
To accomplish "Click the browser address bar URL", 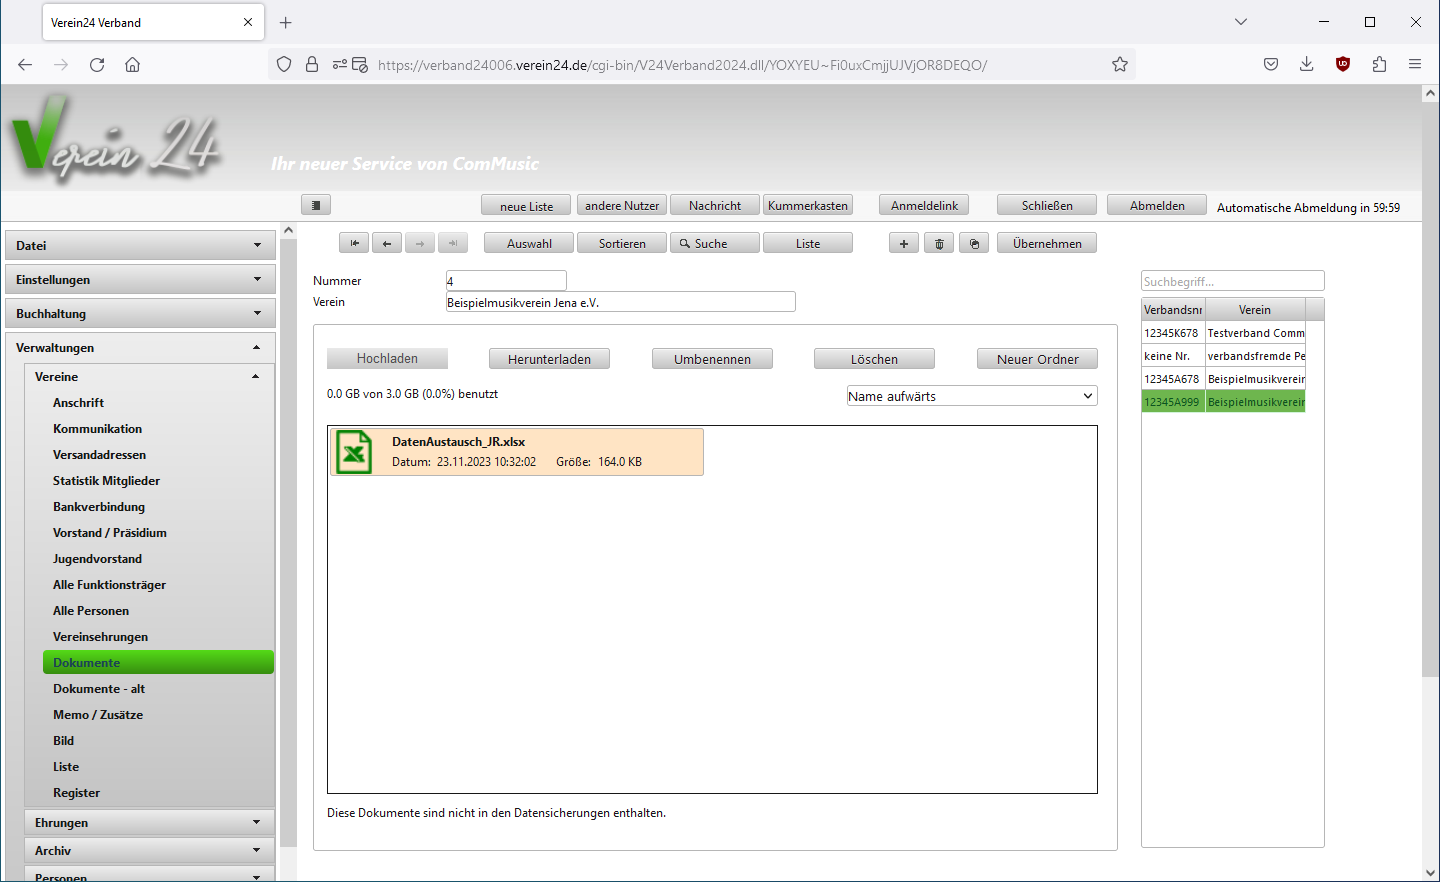I will tap(682, 65).
